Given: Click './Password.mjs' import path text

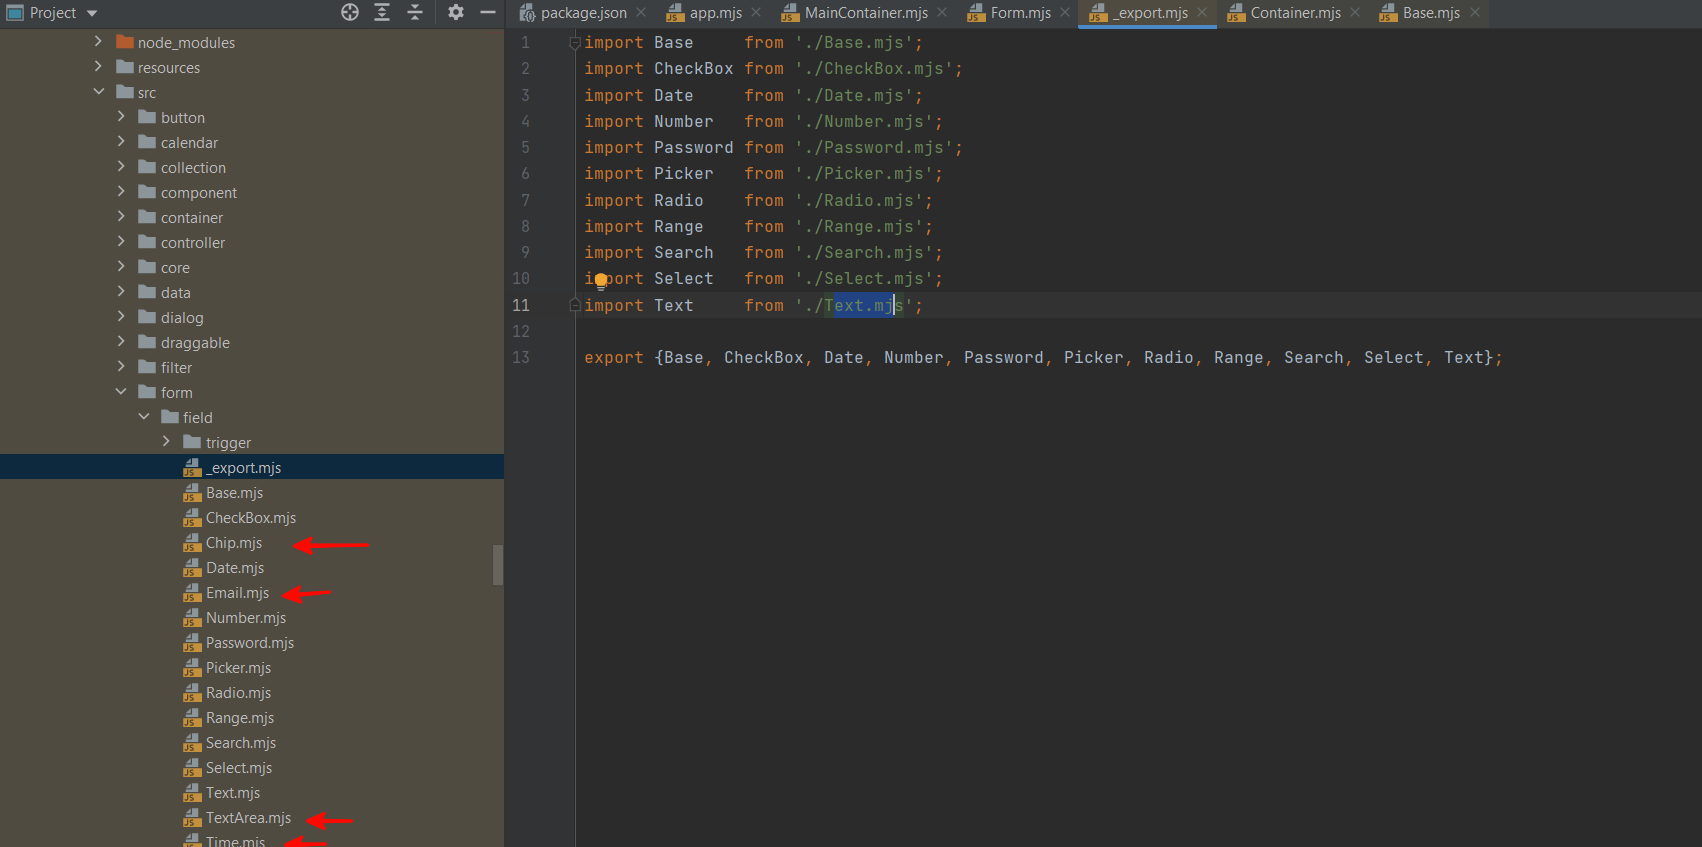Looking at the screenshot, I should pos(874,148).
